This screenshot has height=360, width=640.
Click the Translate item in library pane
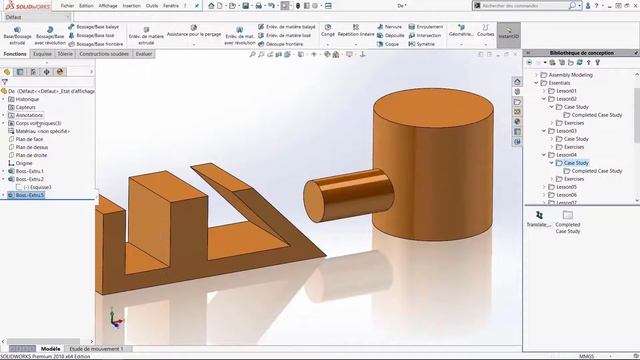(539, 219)
